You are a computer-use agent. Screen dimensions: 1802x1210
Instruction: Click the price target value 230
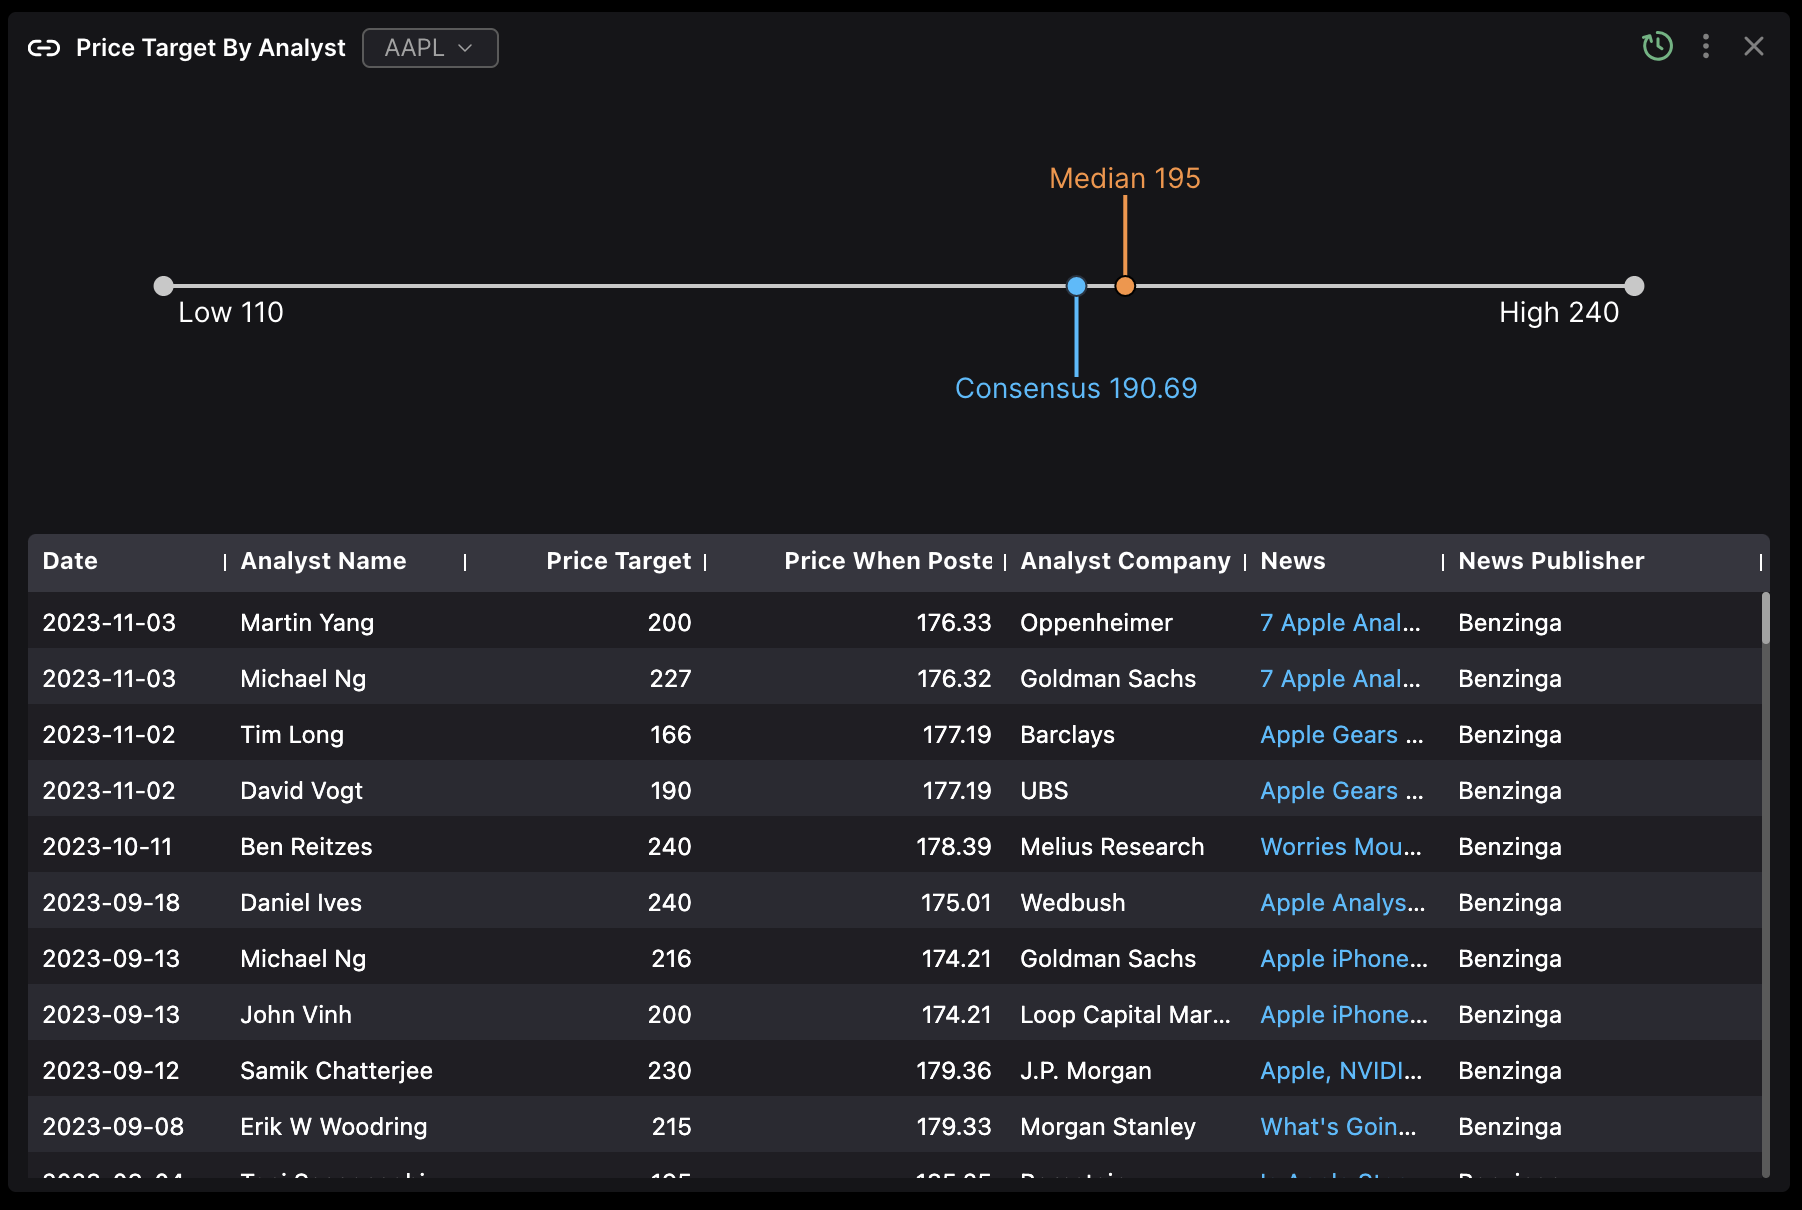(x=669, y=1071)
